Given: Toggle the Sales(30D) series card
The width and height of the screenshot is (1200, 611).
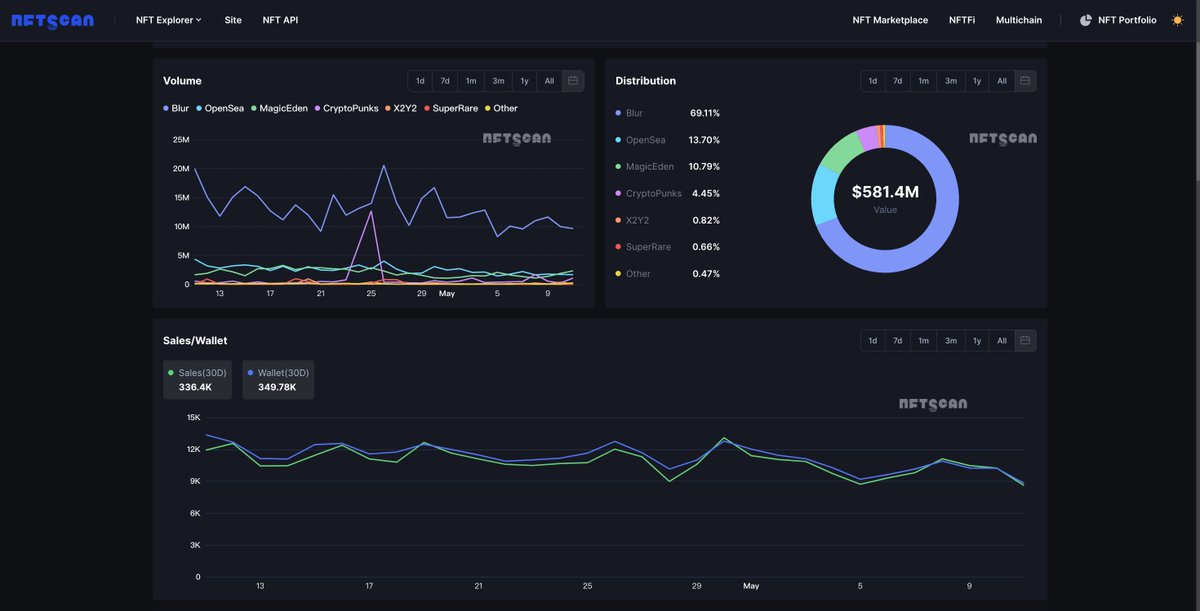Looking at the screenshot, I should pyautogui.click(x=198, y=379).
